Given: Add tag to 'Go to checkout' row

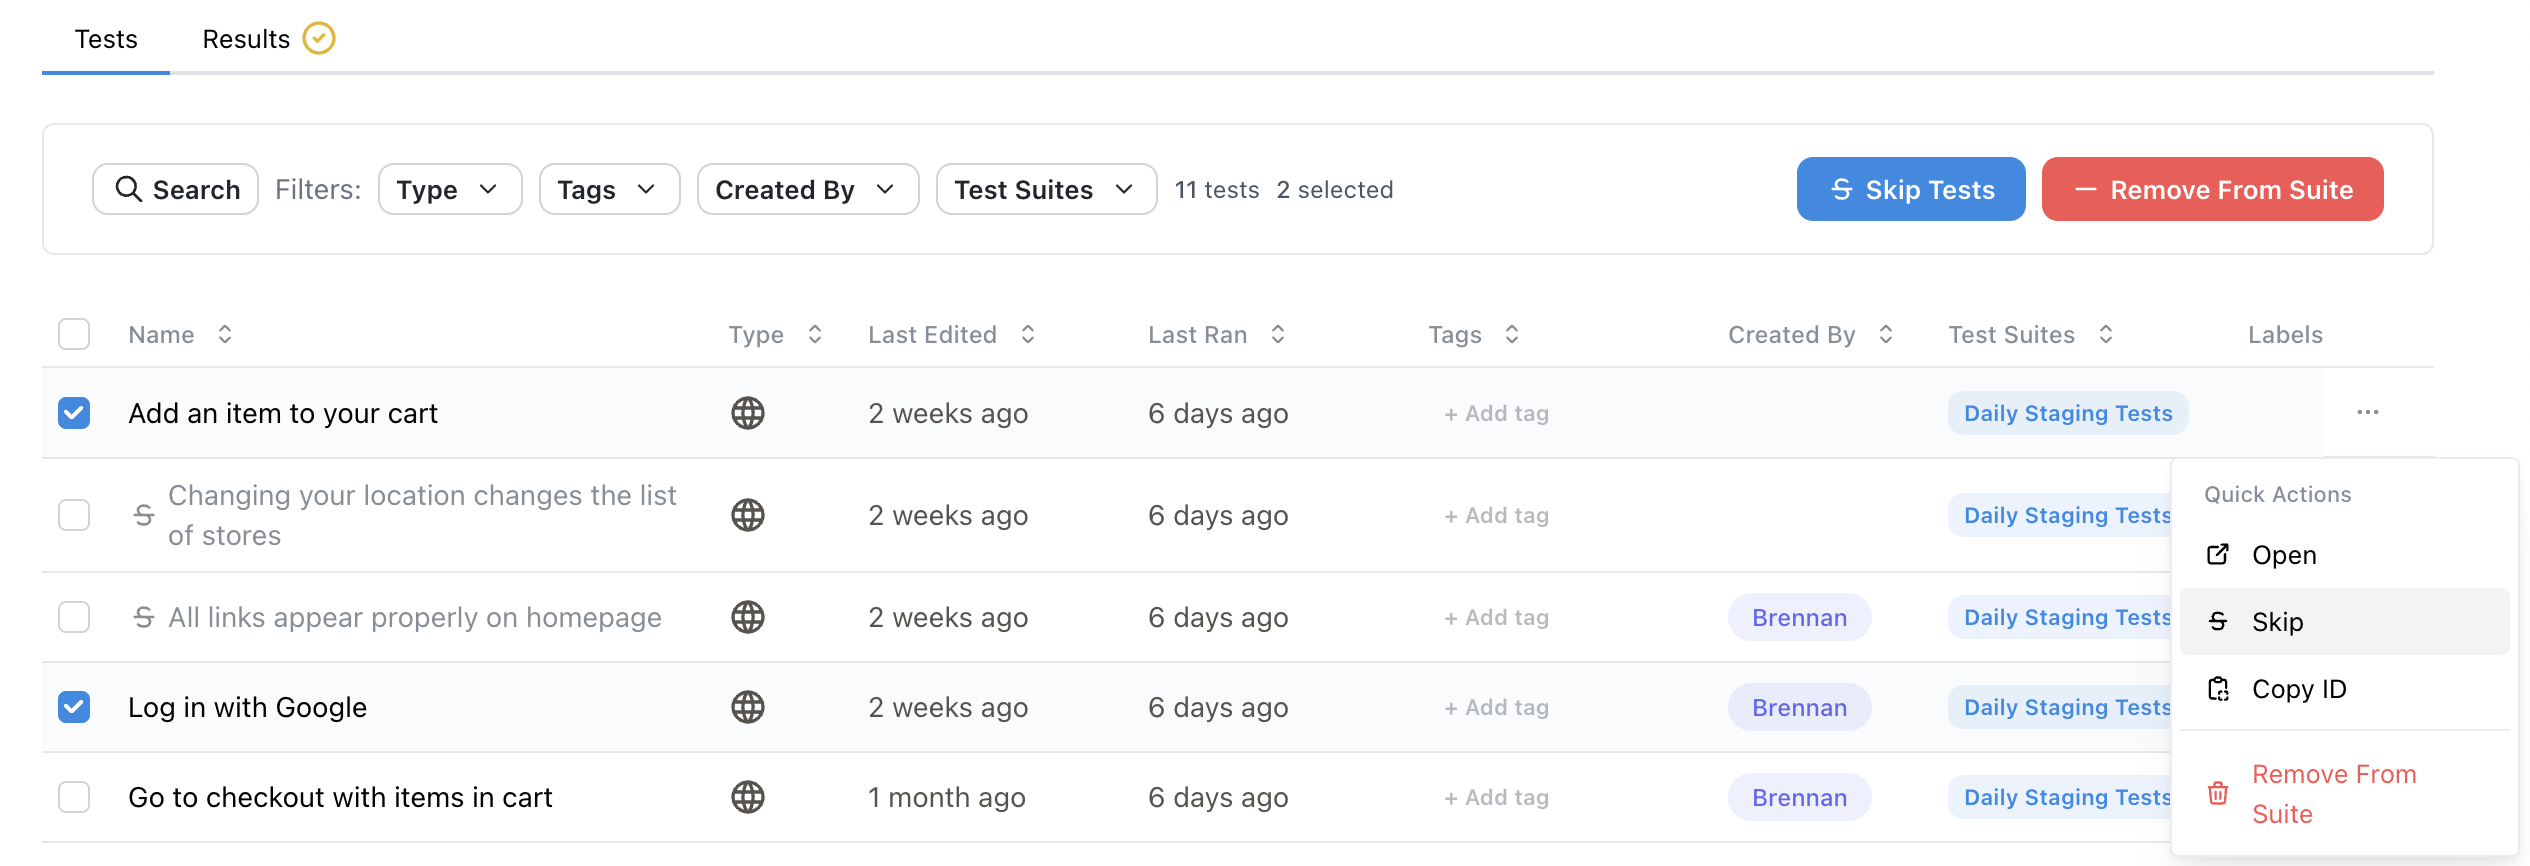Looking at the screenshot, I should (x=1496, y=797).
